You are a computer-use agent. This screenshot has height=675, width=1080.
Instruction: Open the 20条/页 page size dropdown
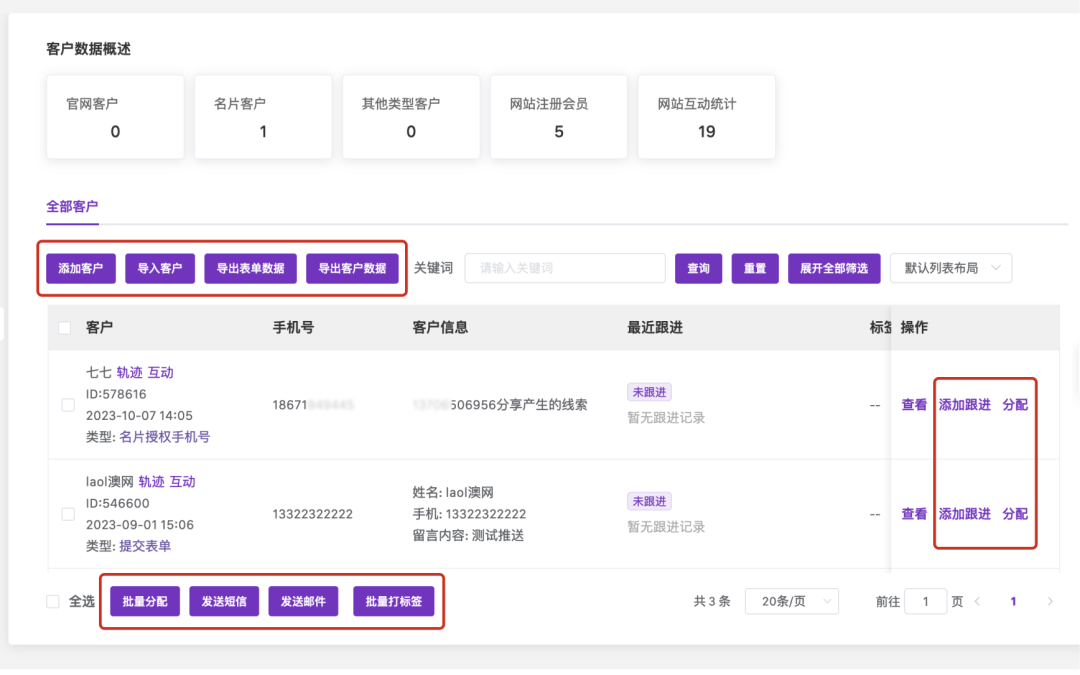tap(791, 601)
